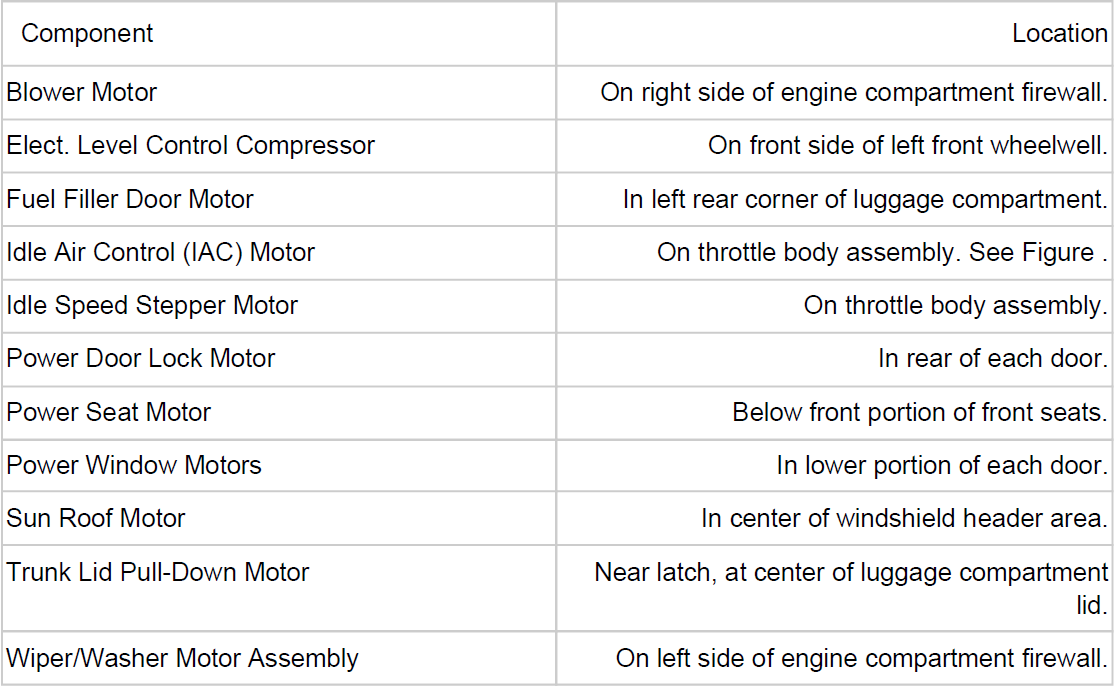The height and width of the screenshot is (688, 1114).
Task: Click the Component column header
Action: (x=87, y=33)
